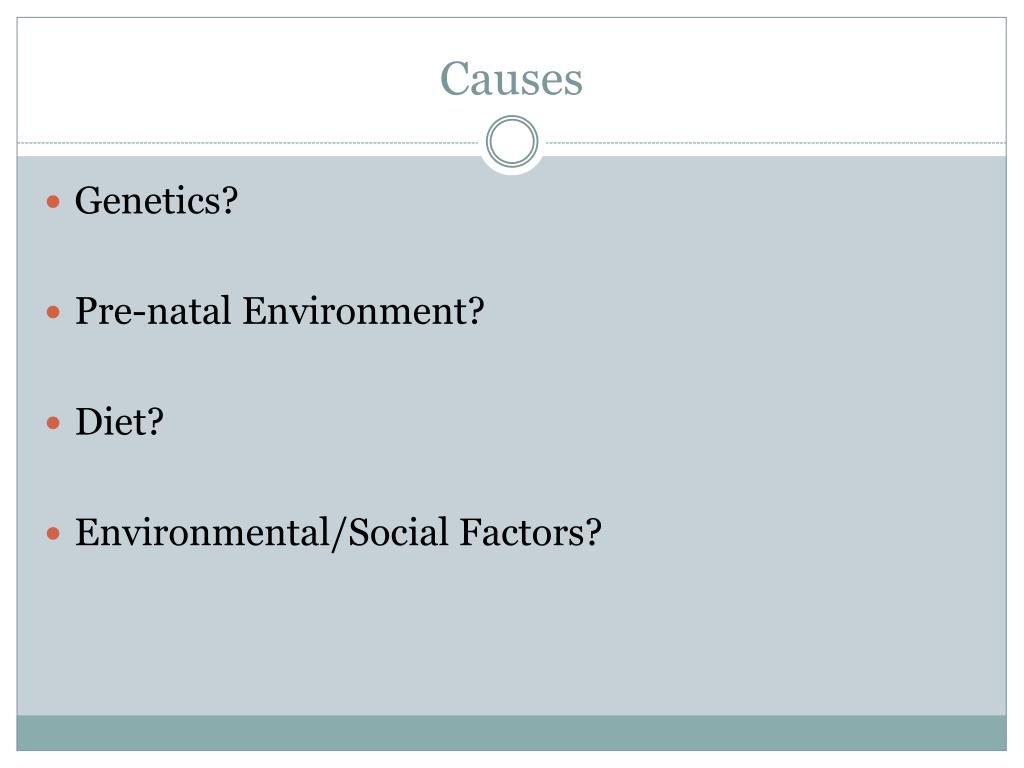Viewport: 1024px width, 768px height.
Task: Click the orange bullet beside Genetics
Action: tap(54, 202)
